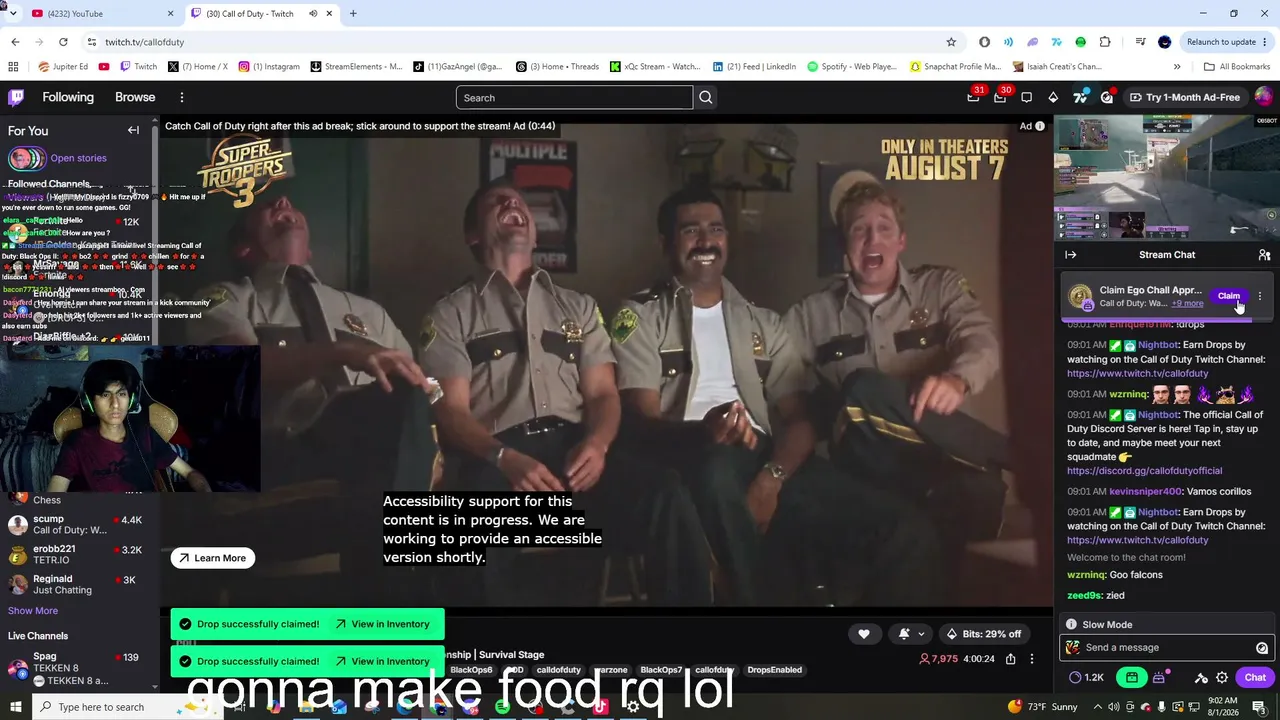
Task: Click Try 1-Month Ad-Free button
Action: coord(1184,97)
